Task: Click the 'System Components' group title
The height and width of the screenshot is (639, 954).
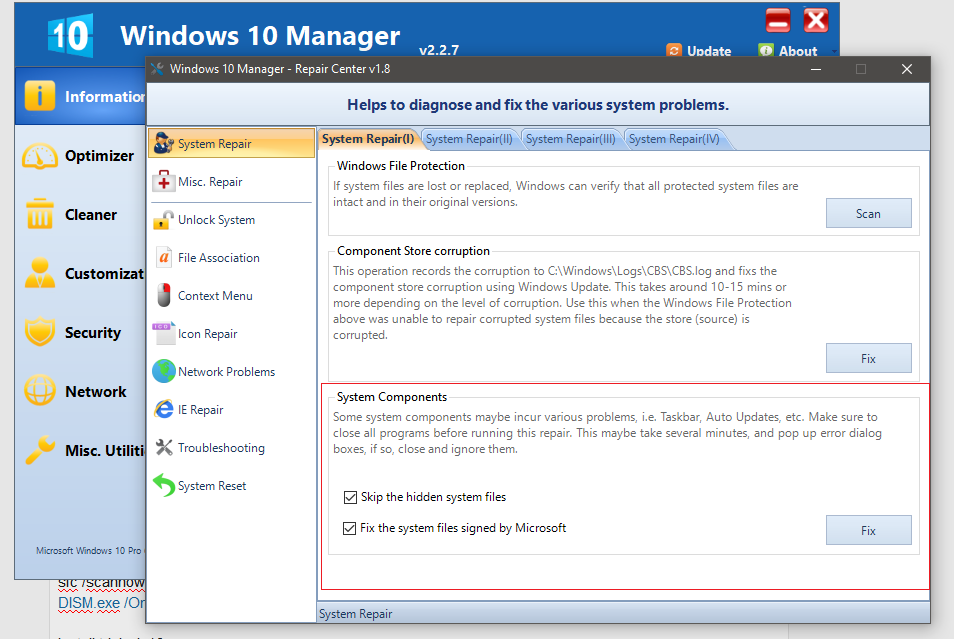Action: (x=392, y=397)
